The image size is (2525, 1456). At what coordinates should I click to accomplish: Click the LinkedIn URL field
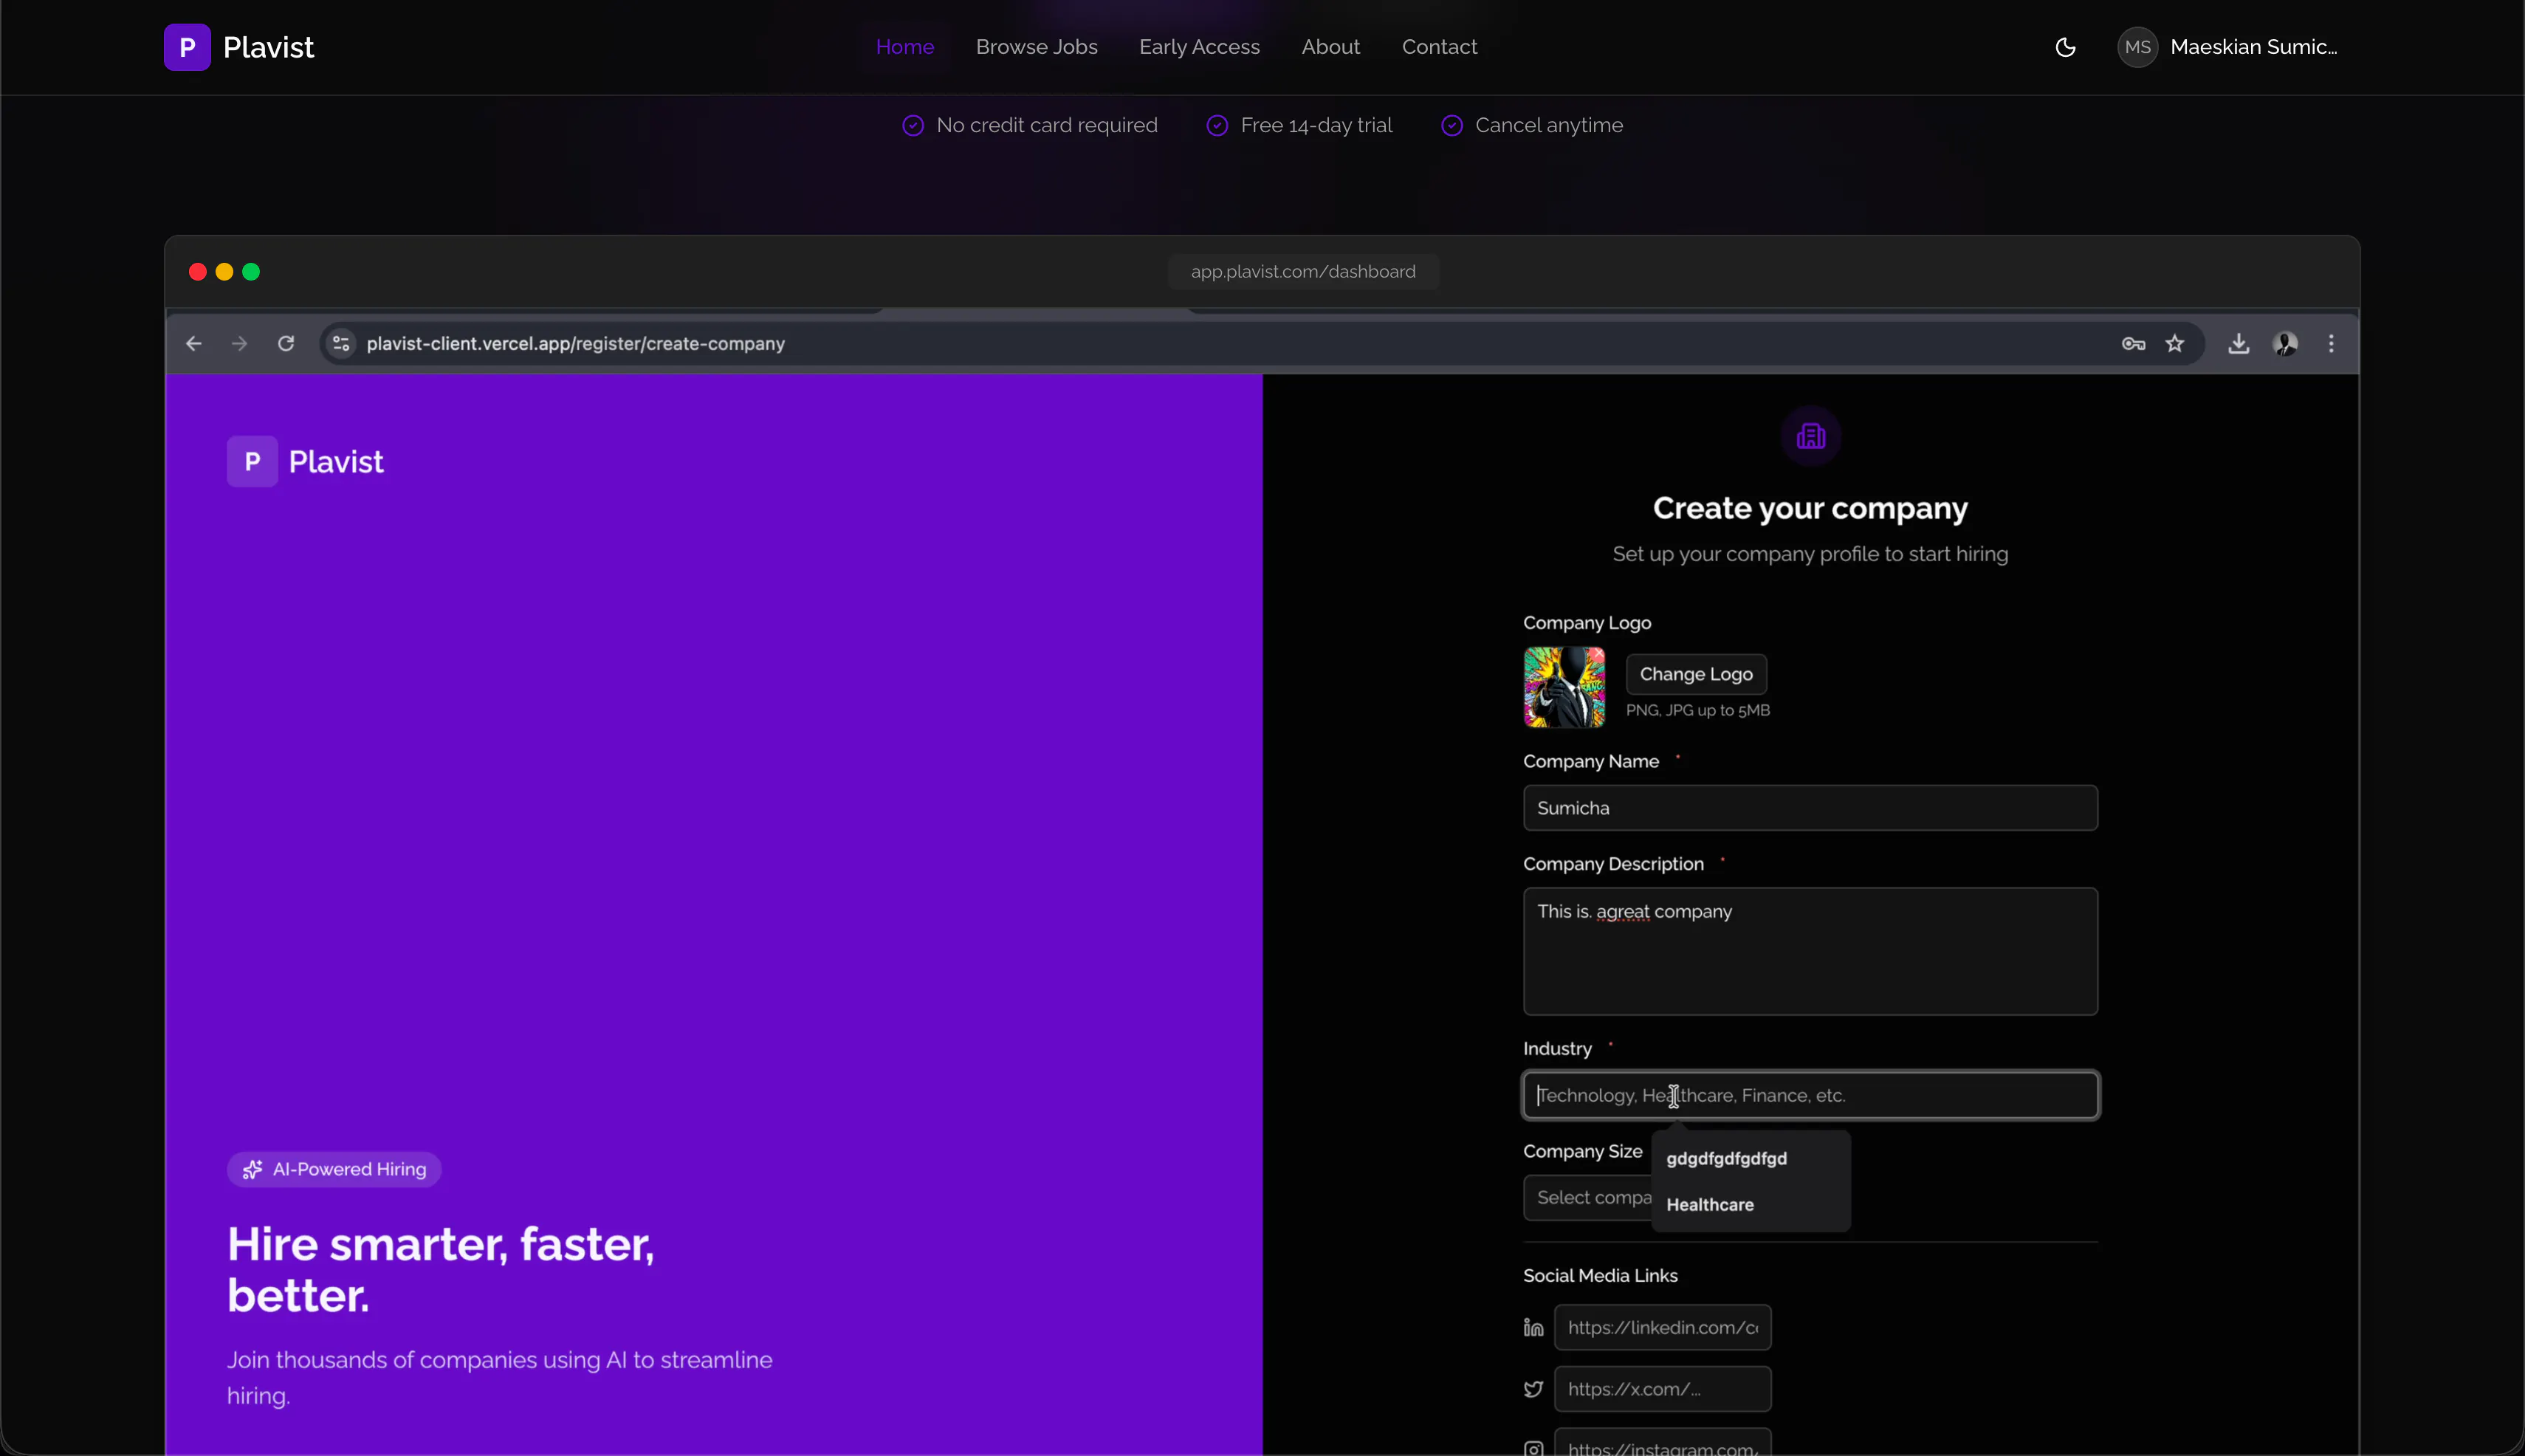point(1662,1328)
